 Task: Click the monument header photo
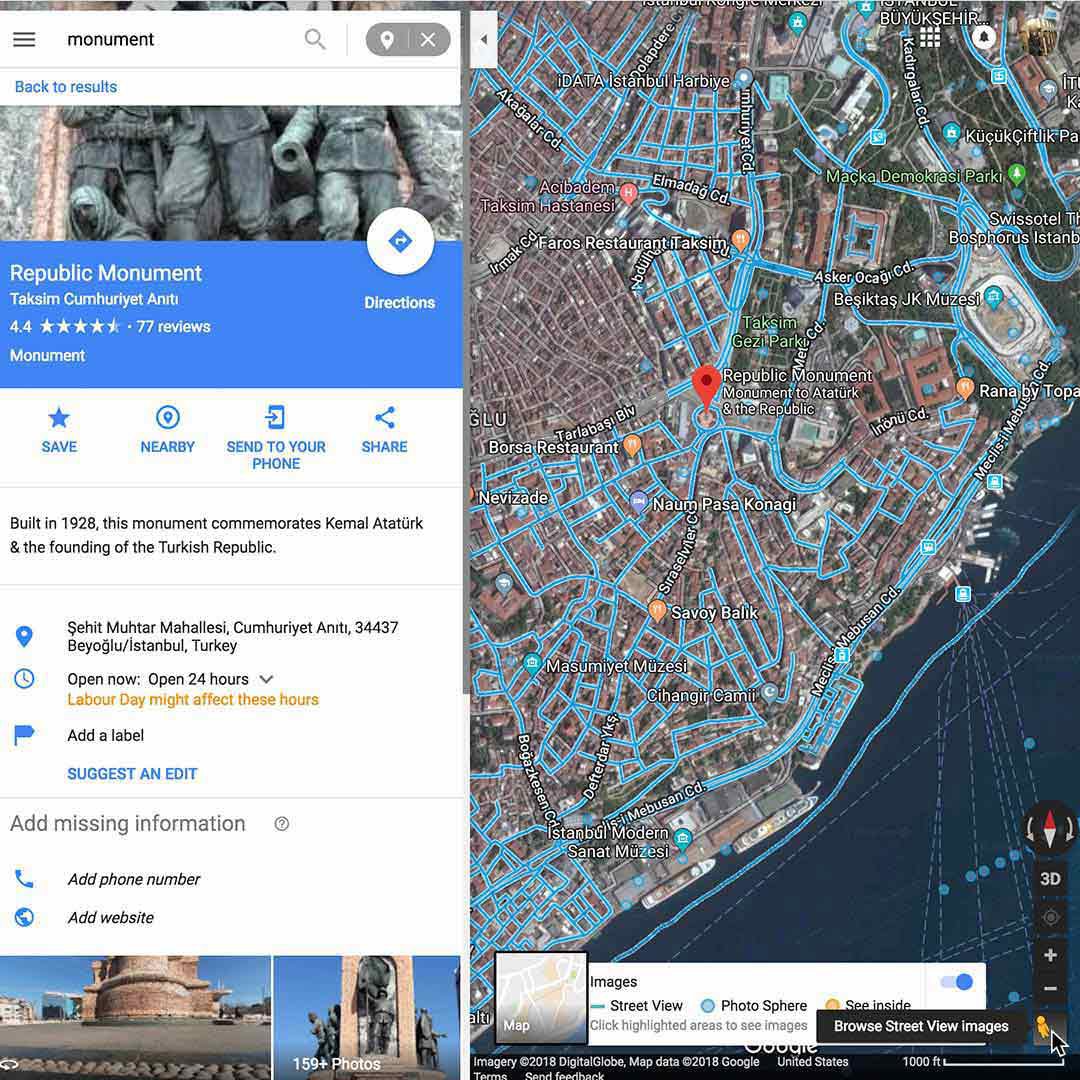click(x=231, y=174)
